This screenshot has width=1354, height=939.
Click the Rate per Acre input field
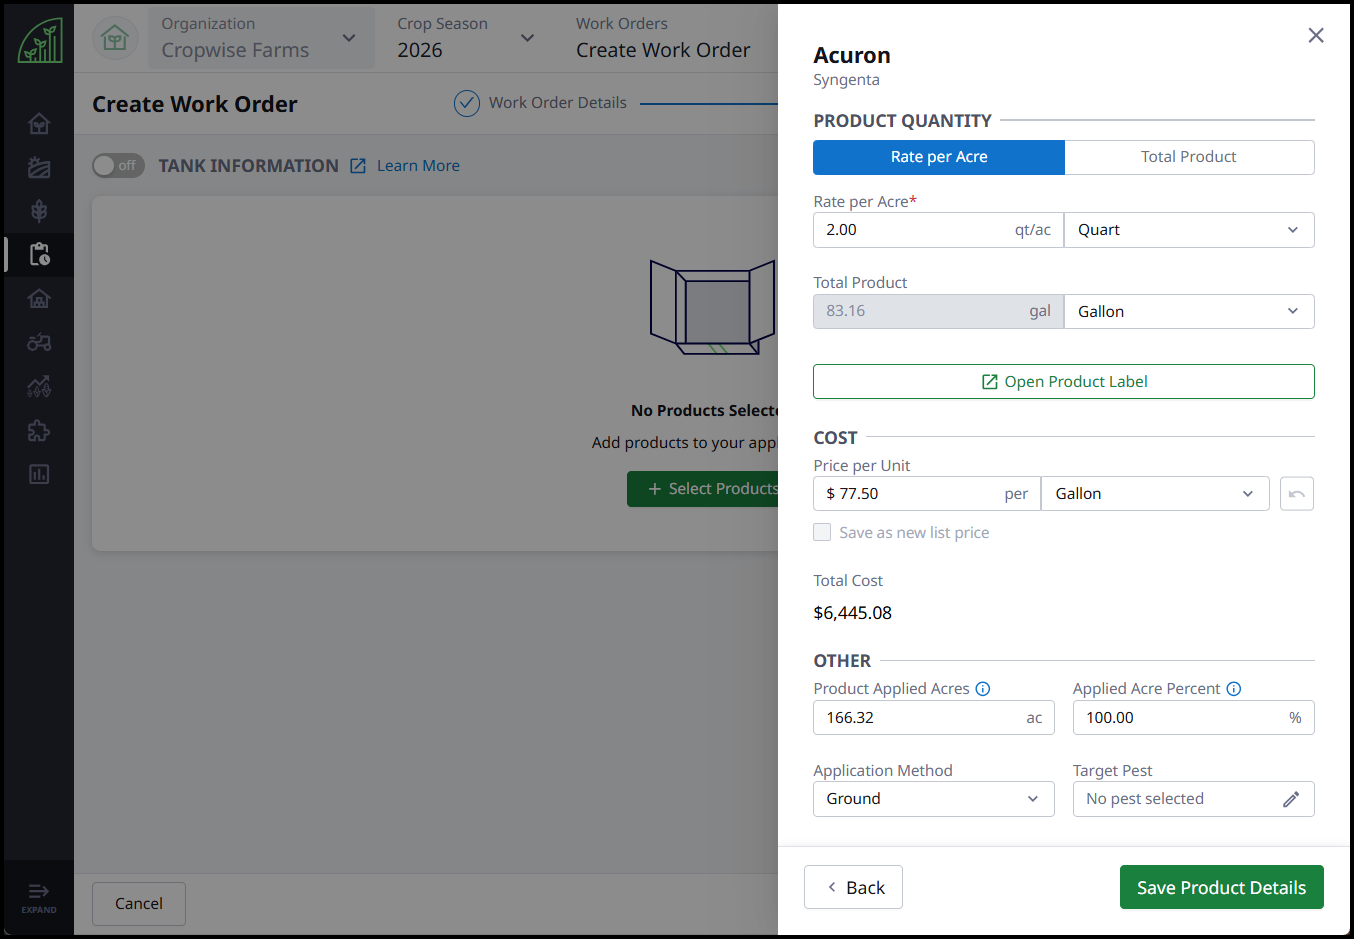(938, 230)
